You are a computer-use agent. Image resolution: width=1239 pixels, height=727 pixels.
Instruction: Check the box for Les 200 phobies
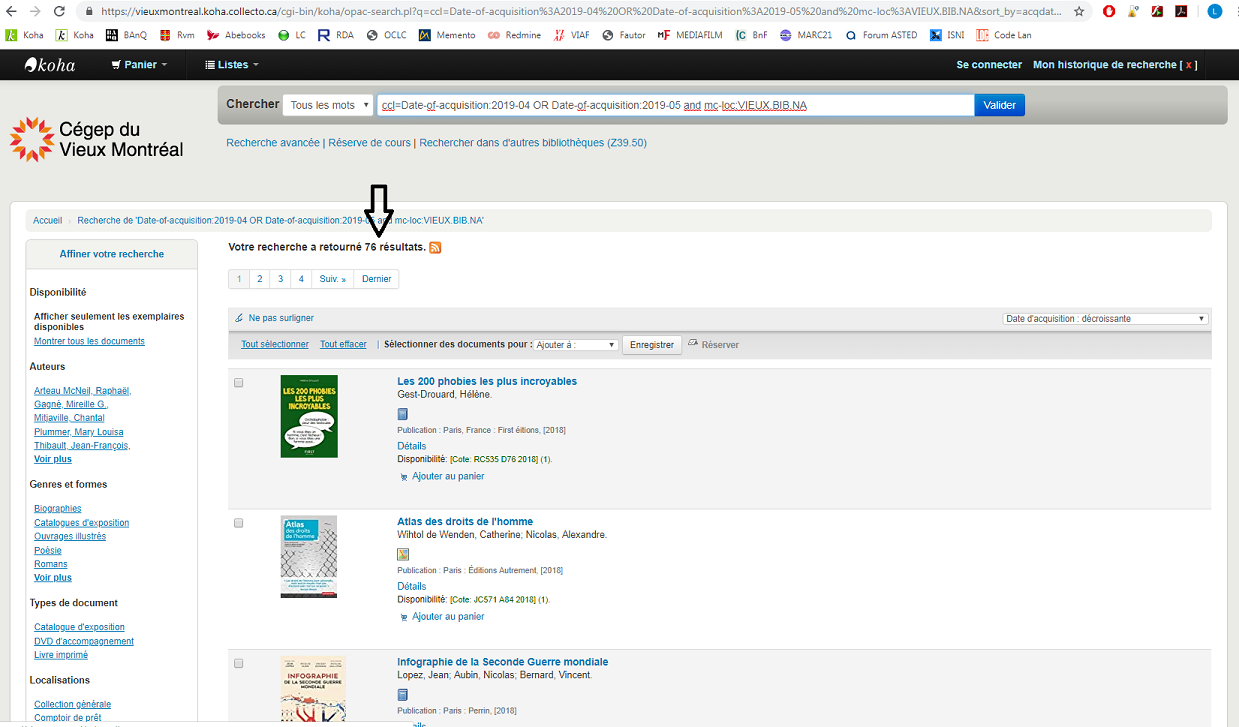tap(238, 383)
